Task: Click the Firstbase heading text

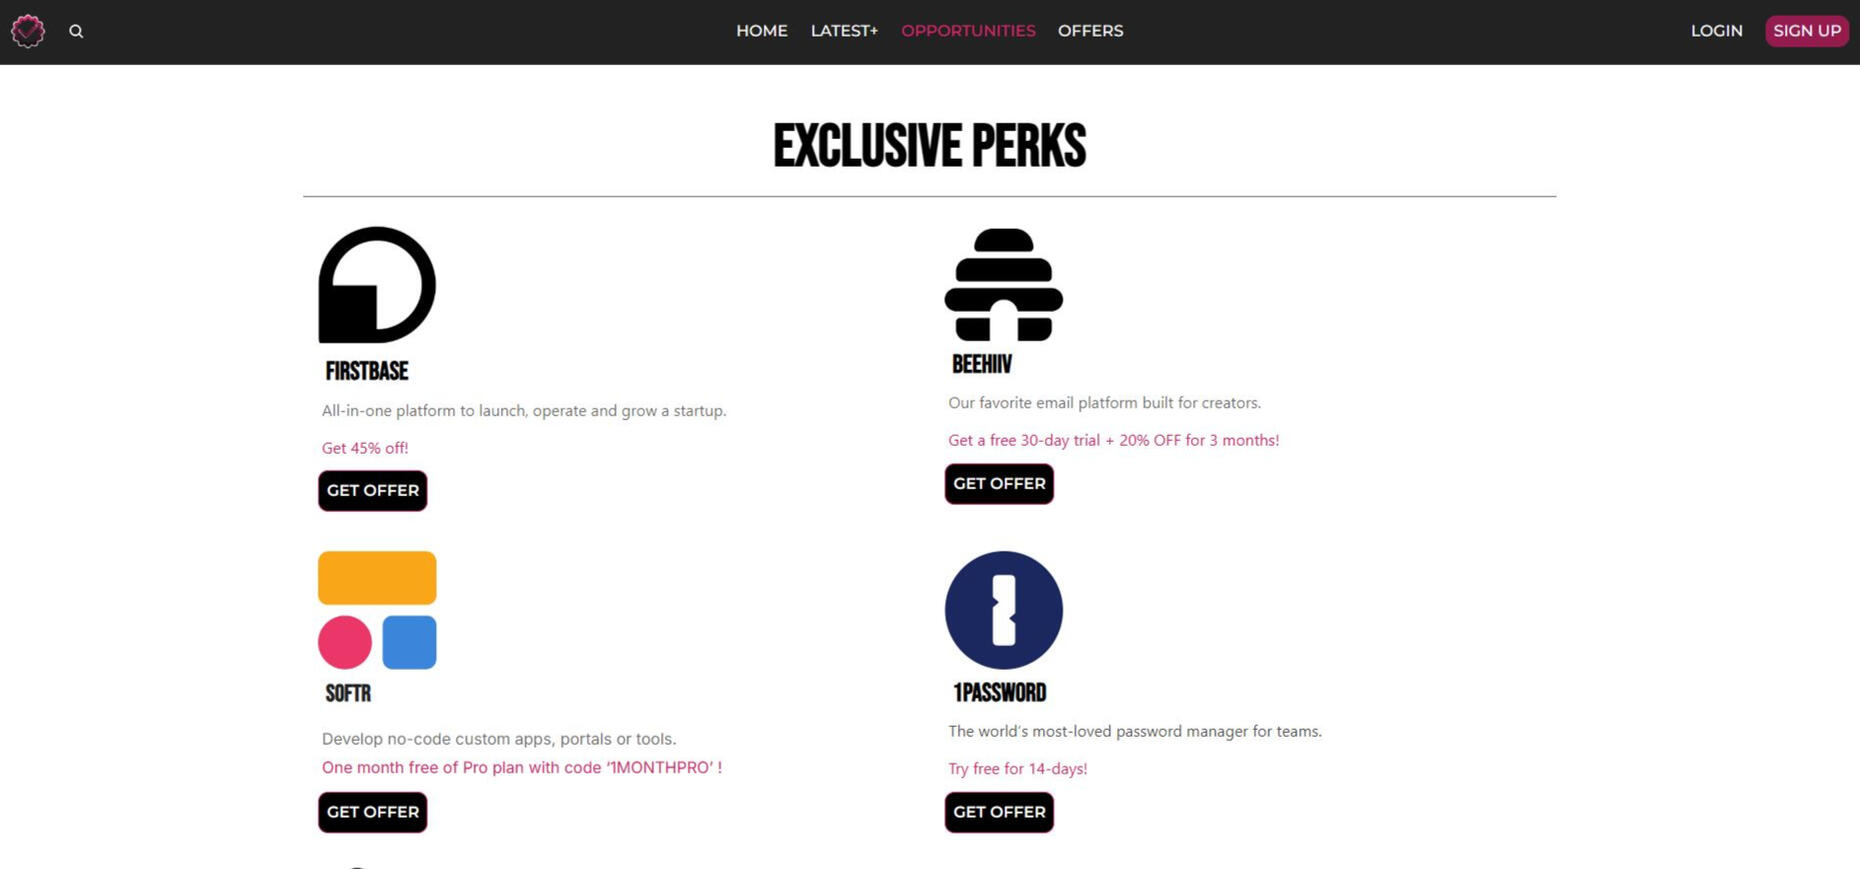Action: pos(367,371)
